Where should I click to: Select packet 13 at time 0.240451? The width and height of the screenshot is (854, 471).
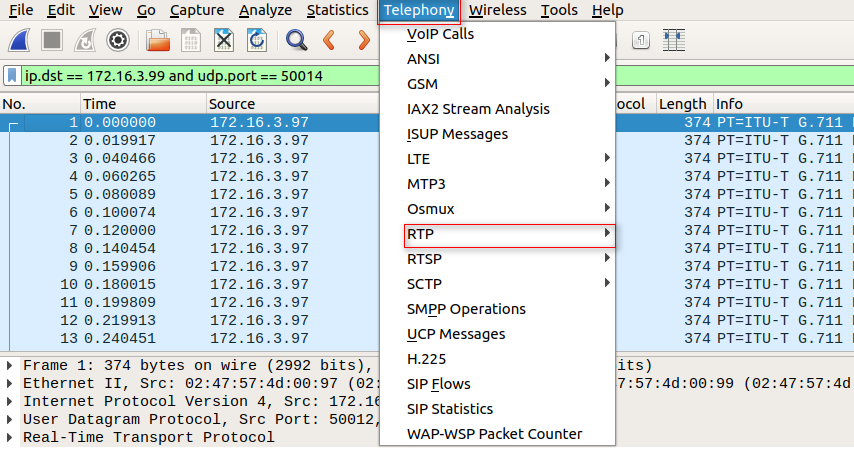click(190, 338)
